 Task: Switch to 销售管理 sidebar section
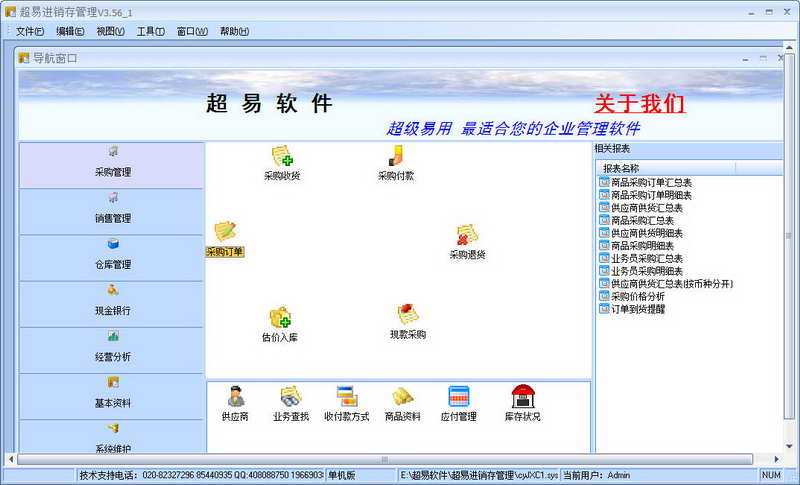tap(112, 211)
